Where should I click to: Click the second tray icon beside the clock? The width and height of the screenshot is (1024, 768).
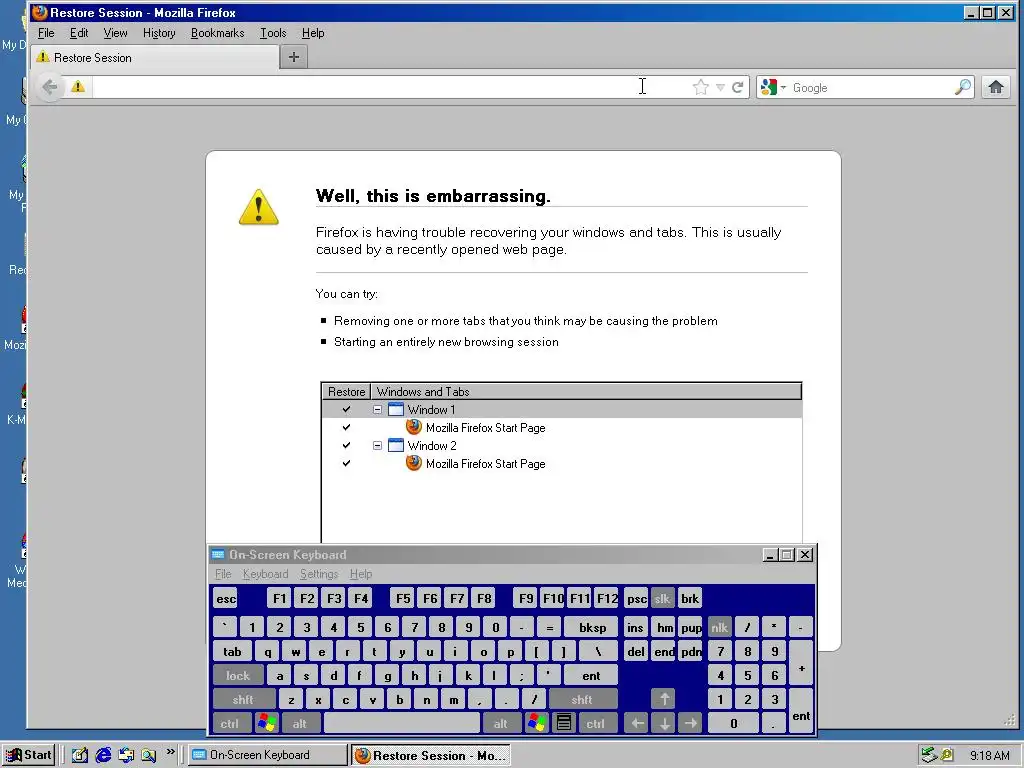[x=946, y=755]
